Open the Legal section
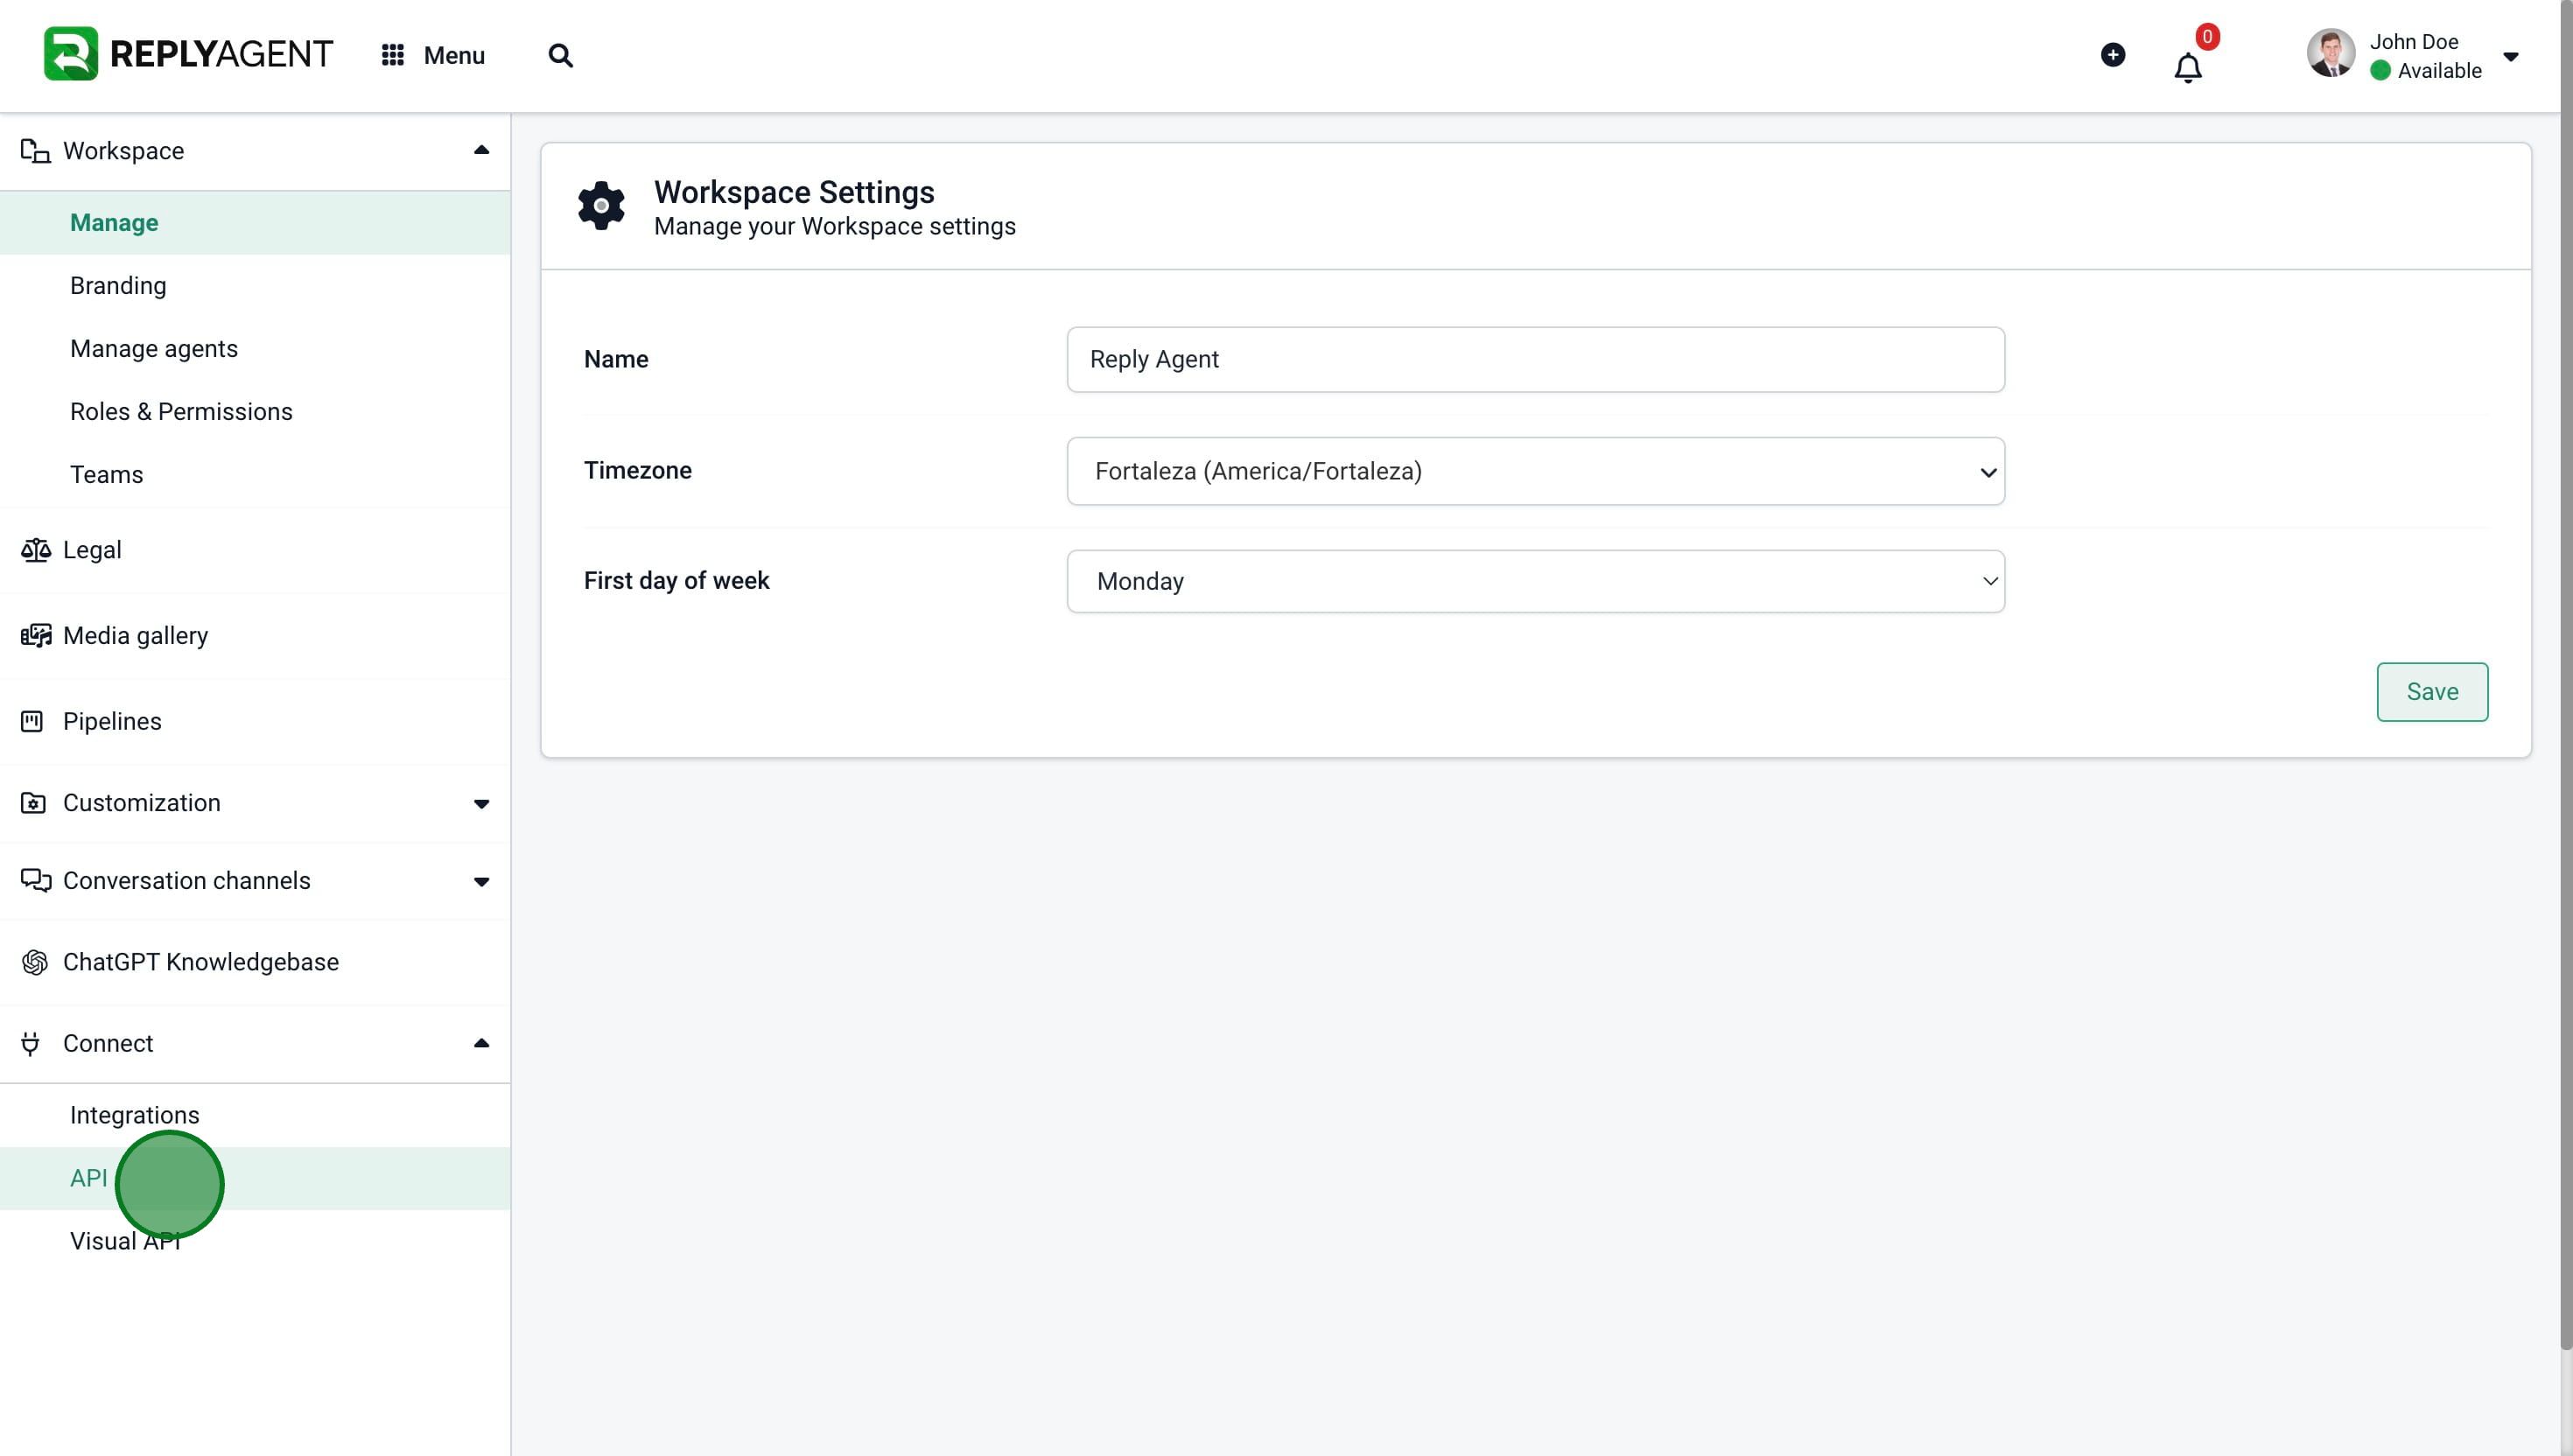This screenshot has height=1456, width=2573. coord(255,550)
